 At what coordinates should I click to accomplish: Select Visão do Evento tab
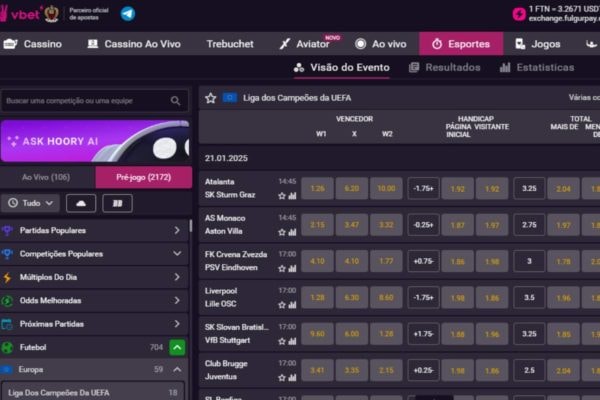pos(342,68)
